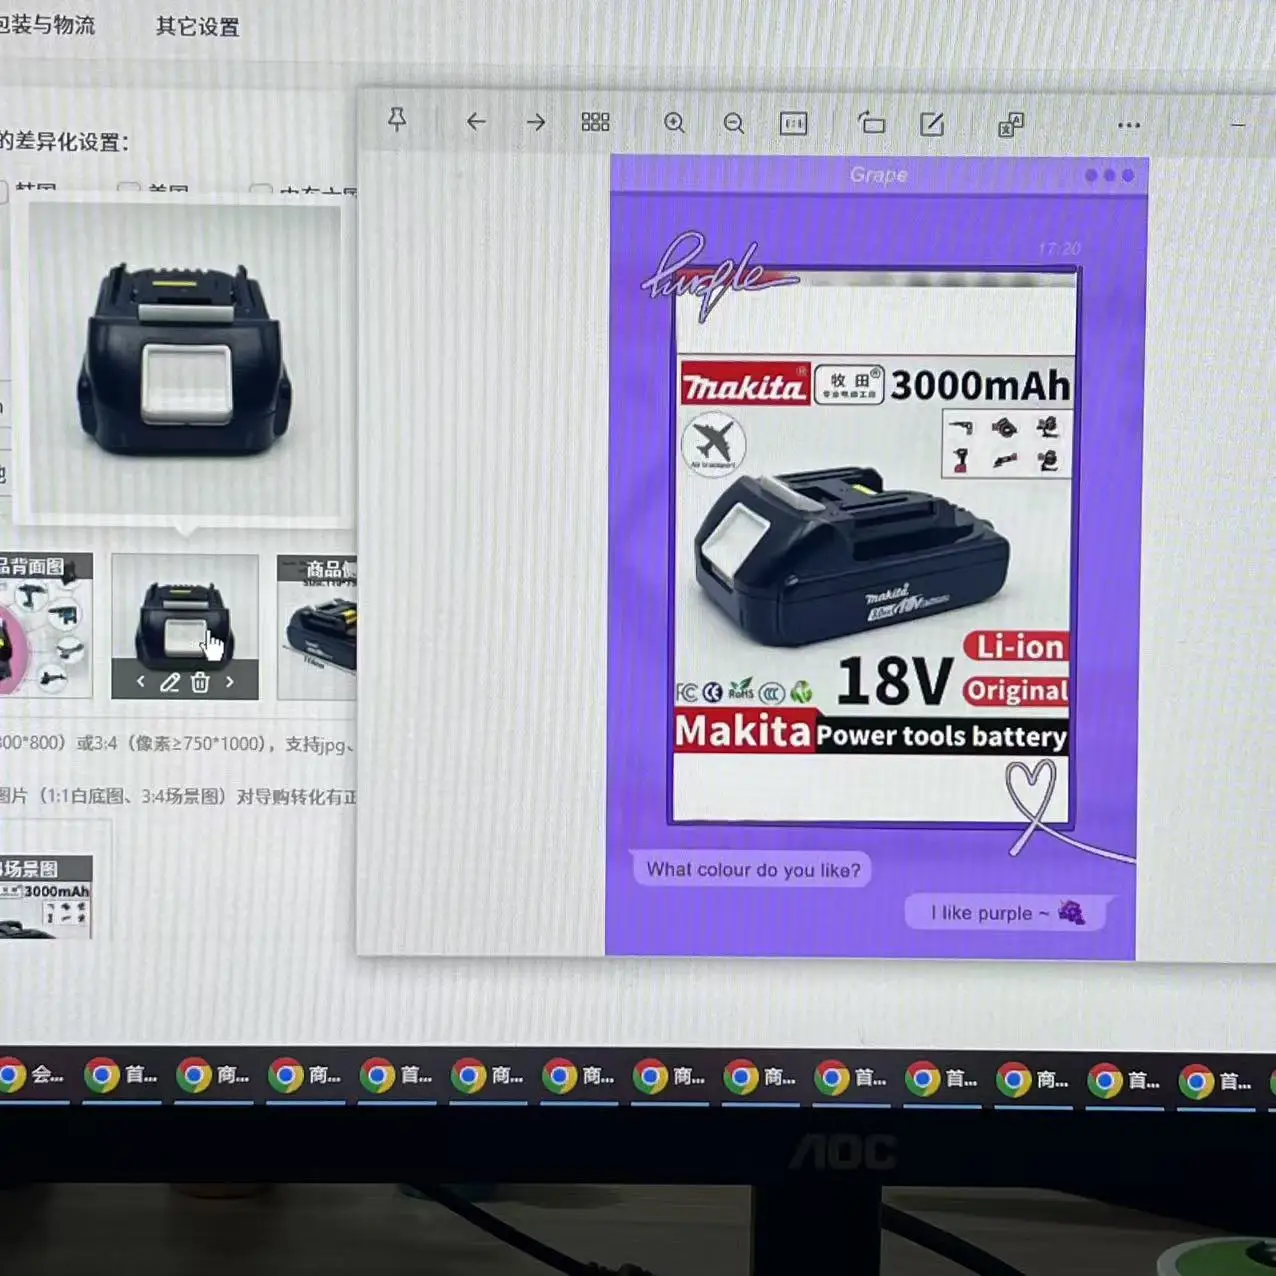Delete the hovered battery thumbnail
This screenshot has width=1276, height=1276.
200,682
